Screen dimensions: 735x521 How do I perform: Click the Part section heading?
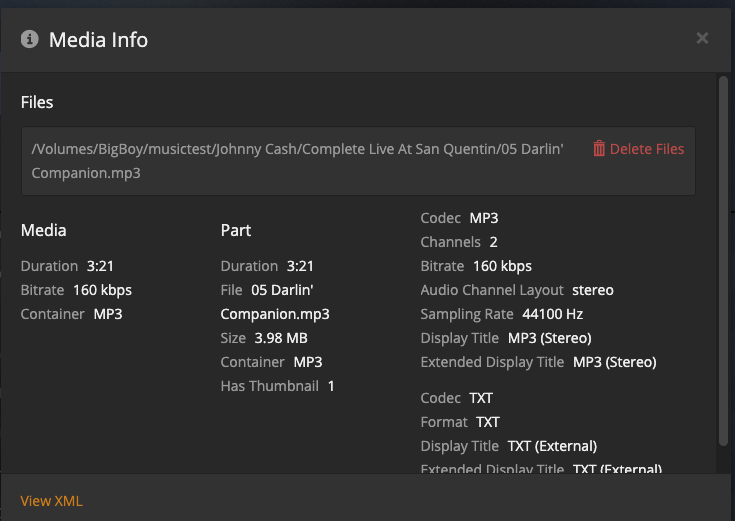(x=235, y=230)
